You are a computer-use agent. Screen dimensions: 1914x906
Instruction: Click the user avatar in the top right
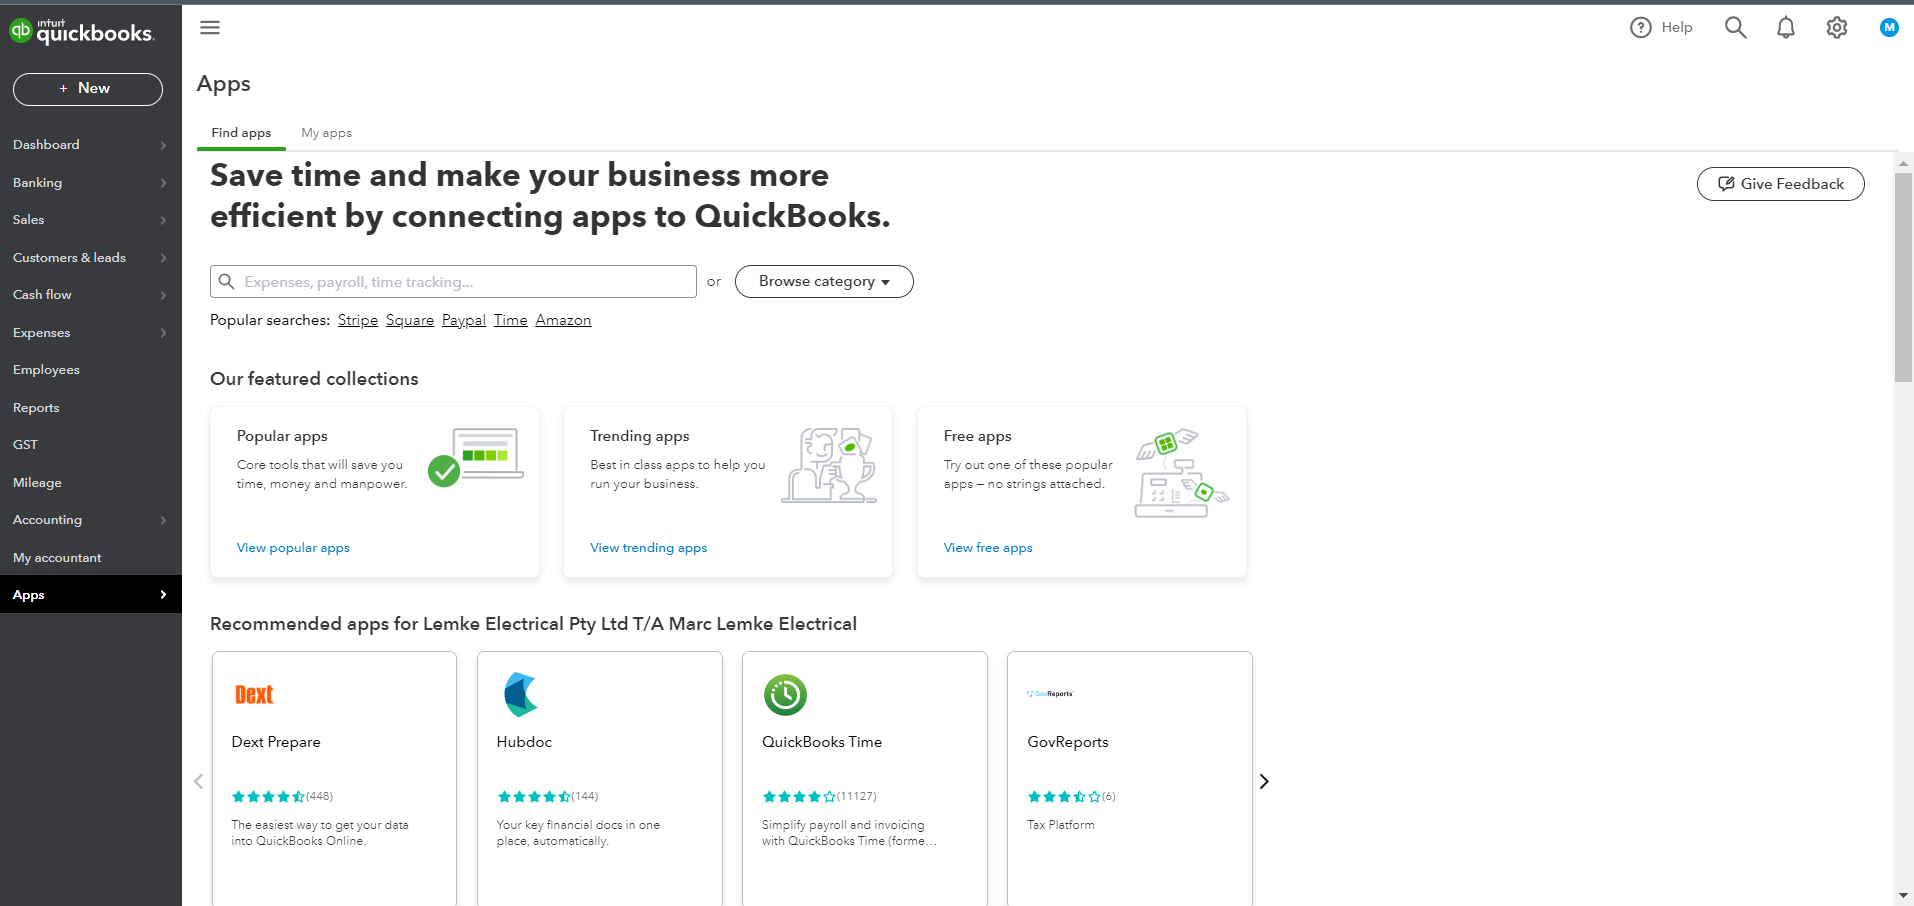pos(1888,27)
